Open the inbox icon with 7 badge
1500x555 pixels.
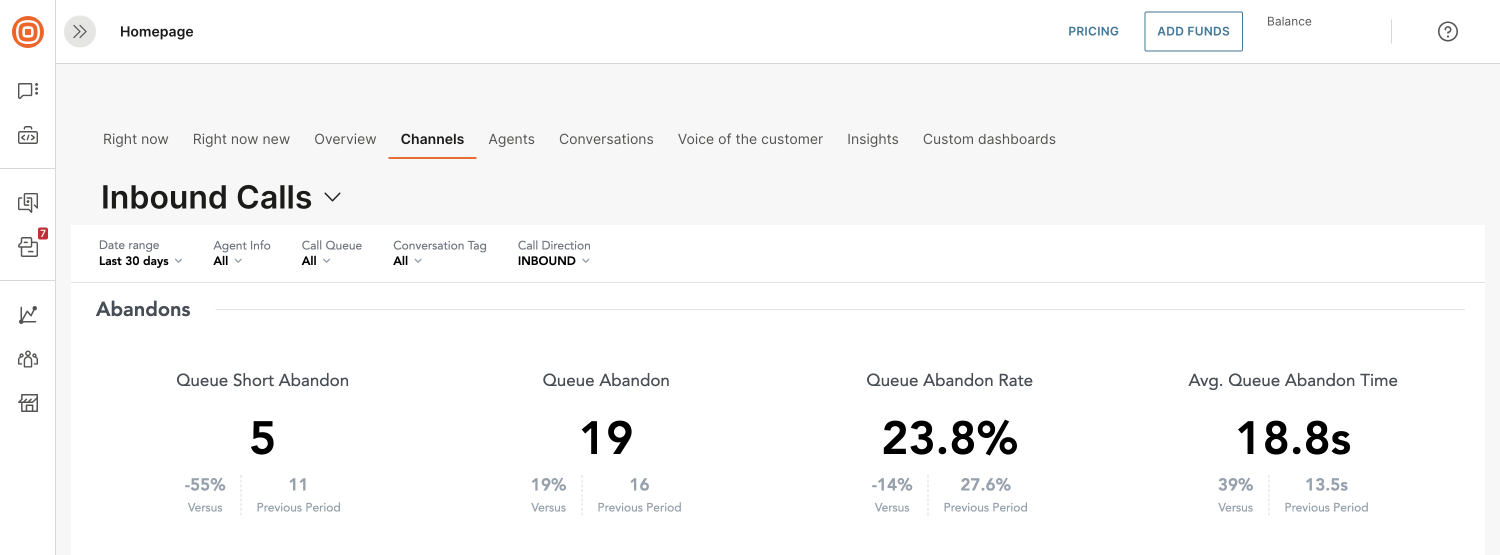(x=30, y=245)
